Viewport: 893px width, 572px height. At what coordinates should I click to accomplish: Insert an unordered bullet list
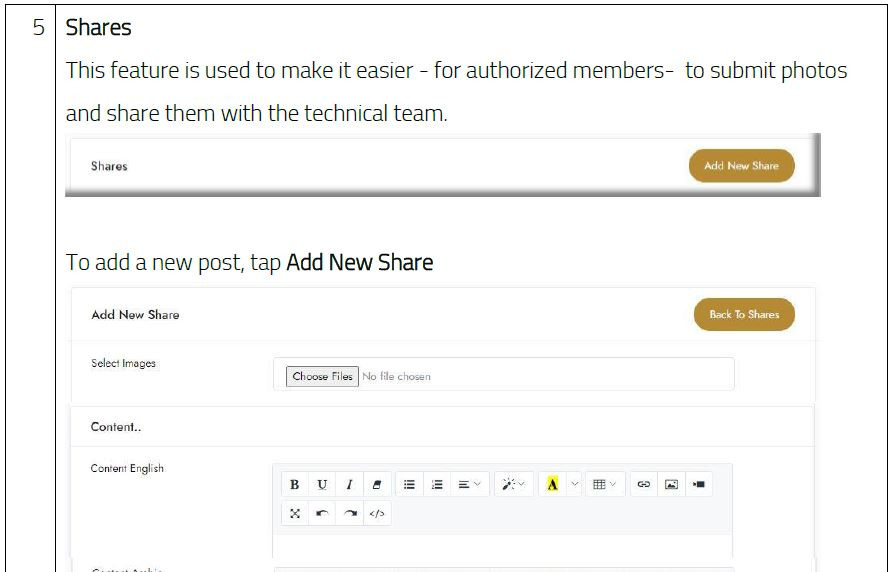[409, 484]
